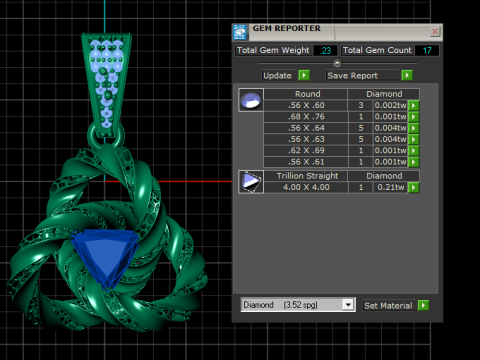Click the Gem Reporter panel icon
Screen dimensions: 480x360
240,32
